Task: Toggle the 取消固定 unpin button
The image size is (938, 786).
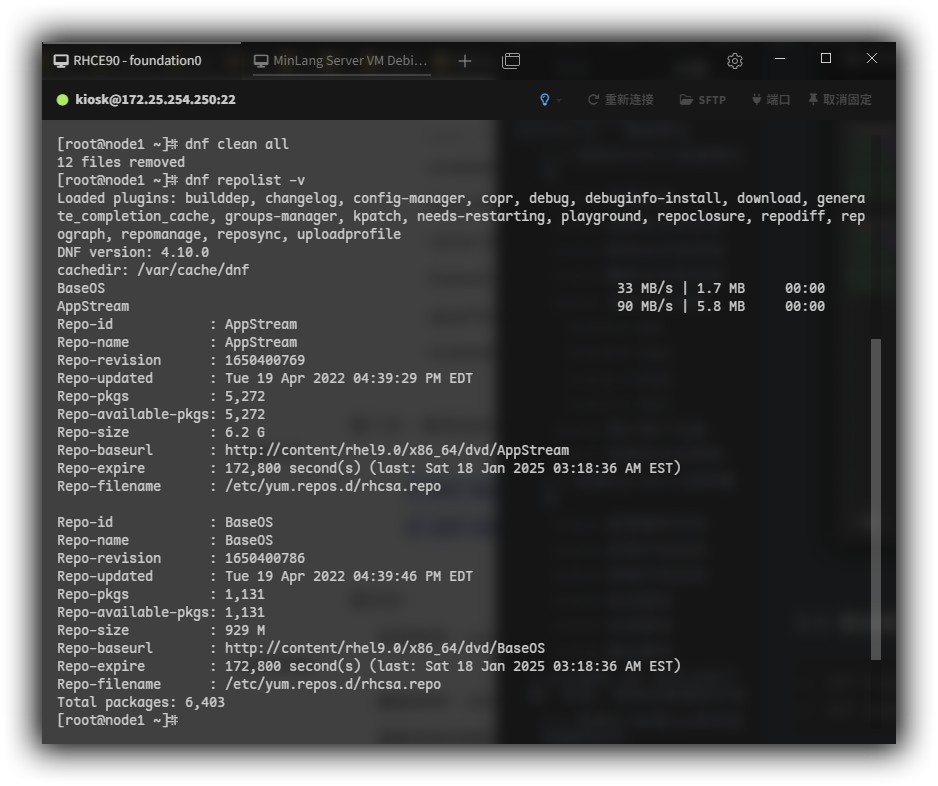Action: click(840, 100)
